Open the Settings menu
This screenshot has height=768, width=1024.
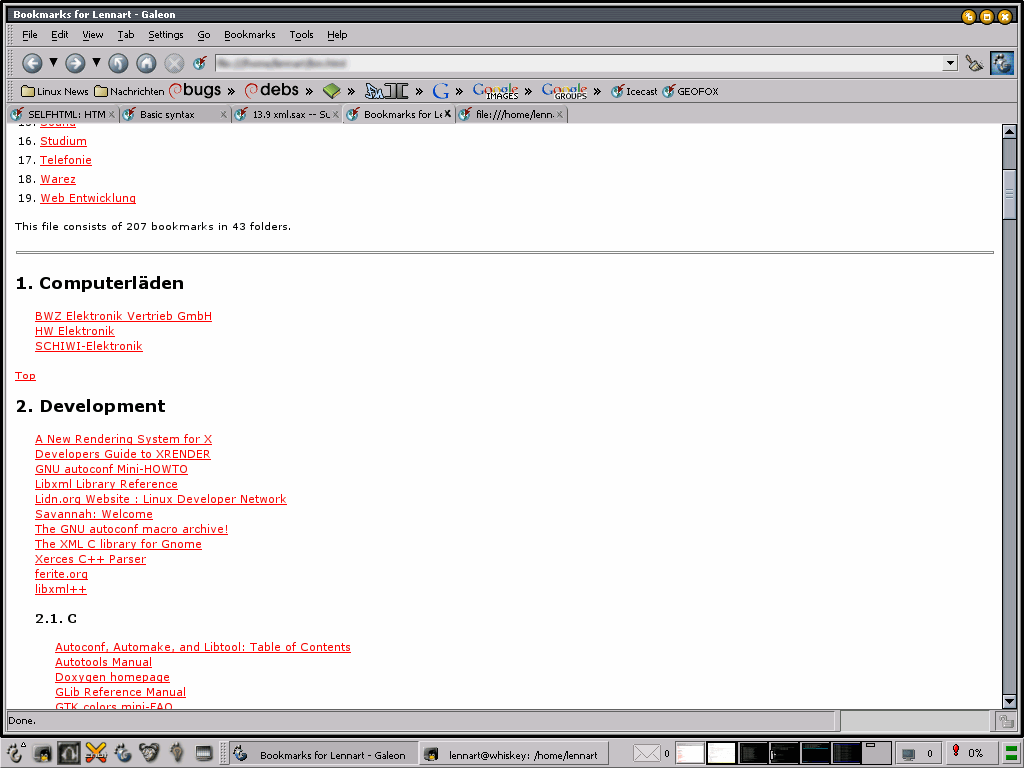click(166, 35)
